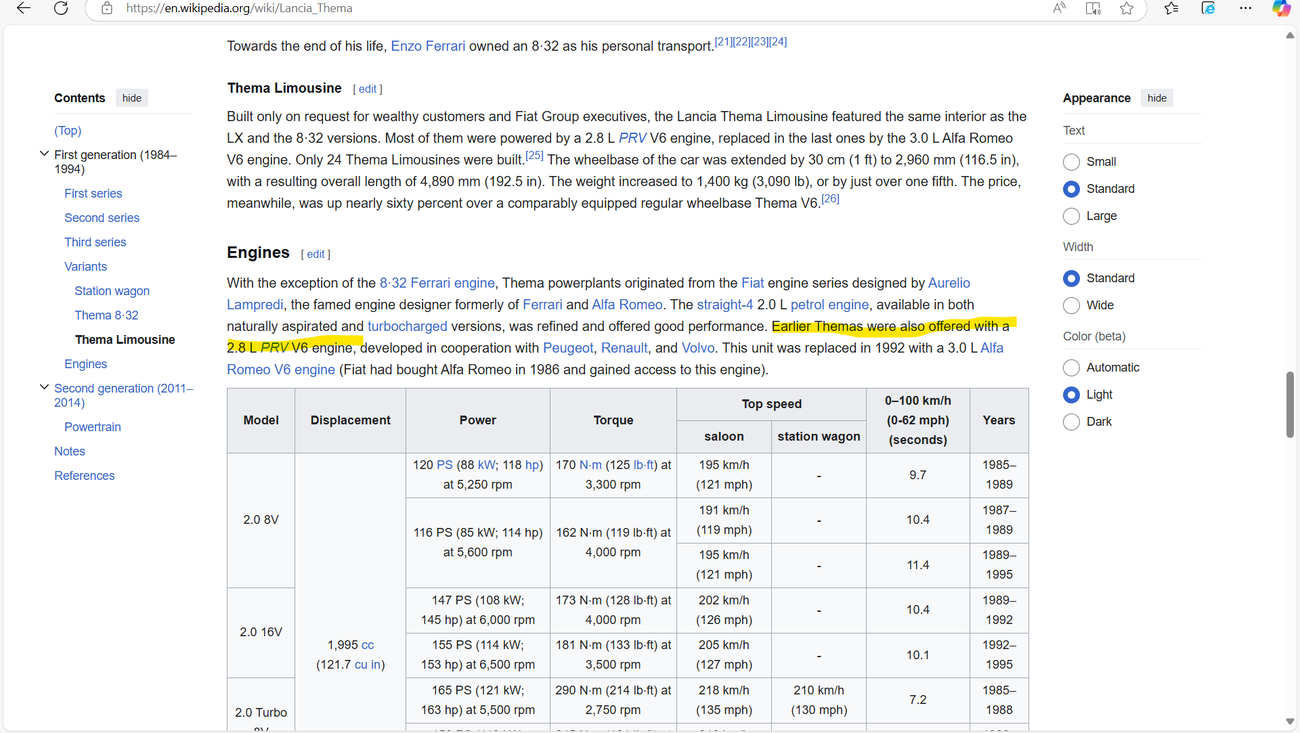Go to Engines in contents sidebar
Viewport: 1300px width, 733px height.
pos(85,364)
